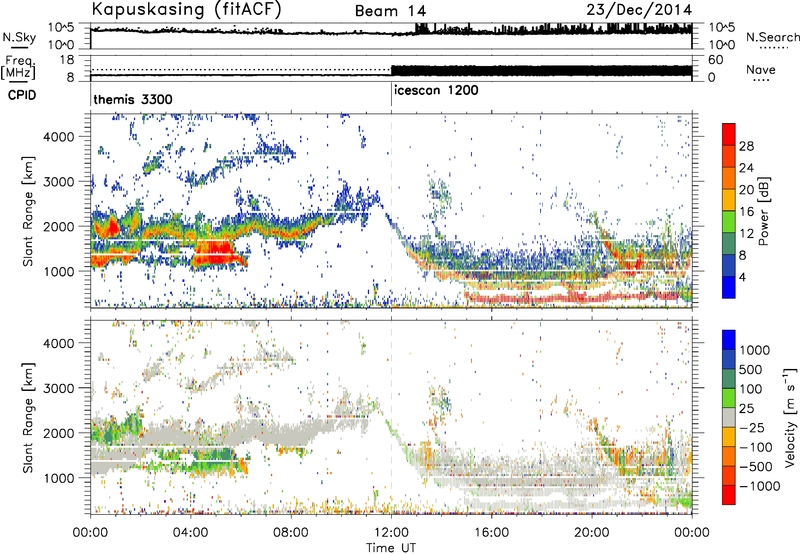Click the Slant Range label of velocity panel
This screenshot has height=554, width=800.
pyautogui.click(x=28, y=417)
